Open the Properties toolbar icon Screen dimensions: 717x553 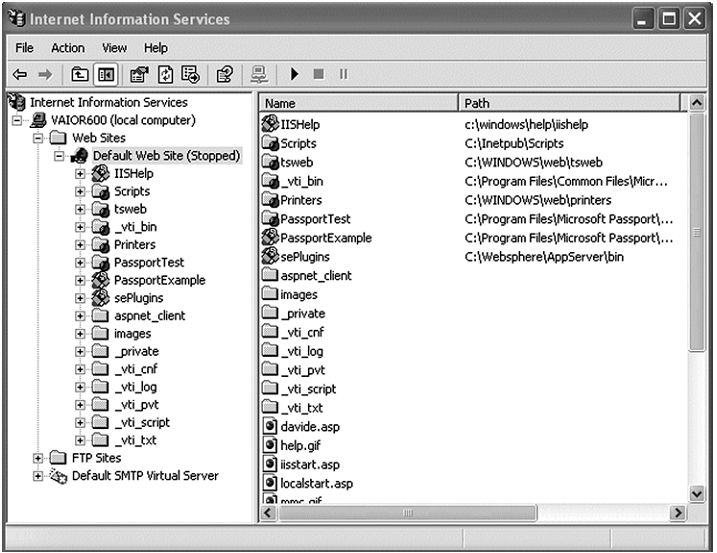(x=139, y=74)
